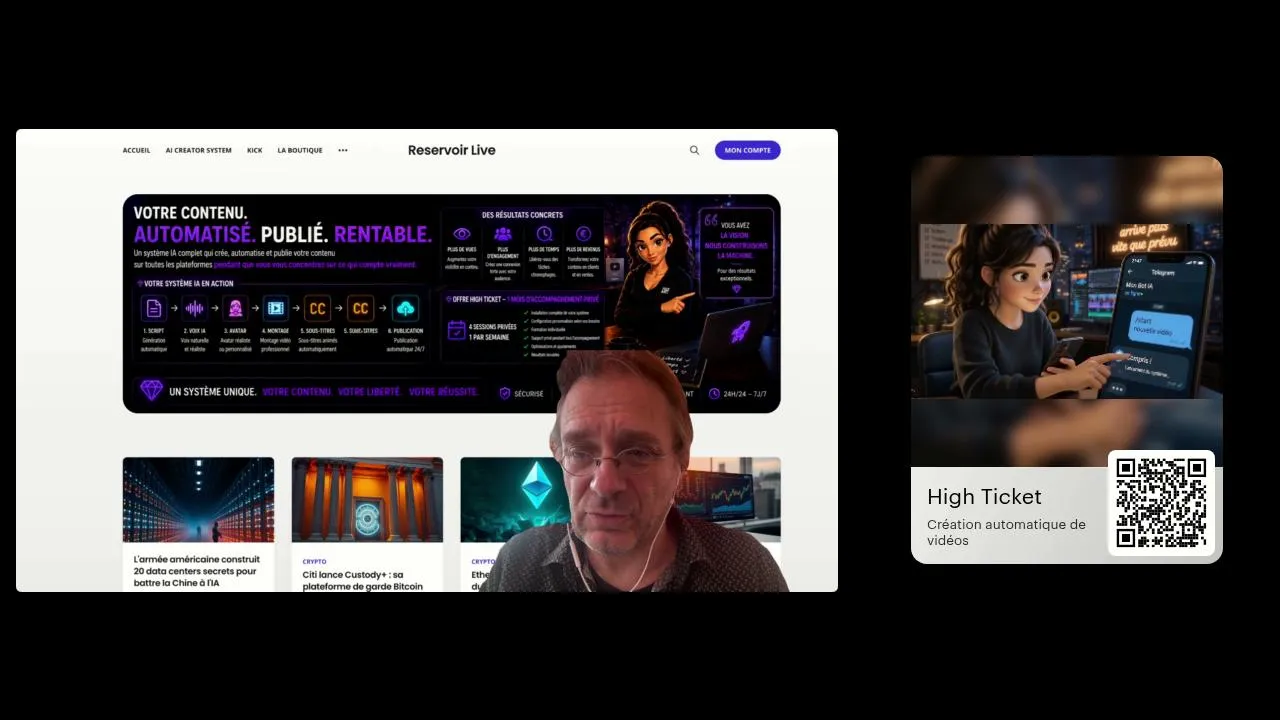Screen dimensions: 1280x720
Task: Click the 'AUTOMATISÉ.' word in the banner
Action: pyautogui.click(x=195, y=234)
